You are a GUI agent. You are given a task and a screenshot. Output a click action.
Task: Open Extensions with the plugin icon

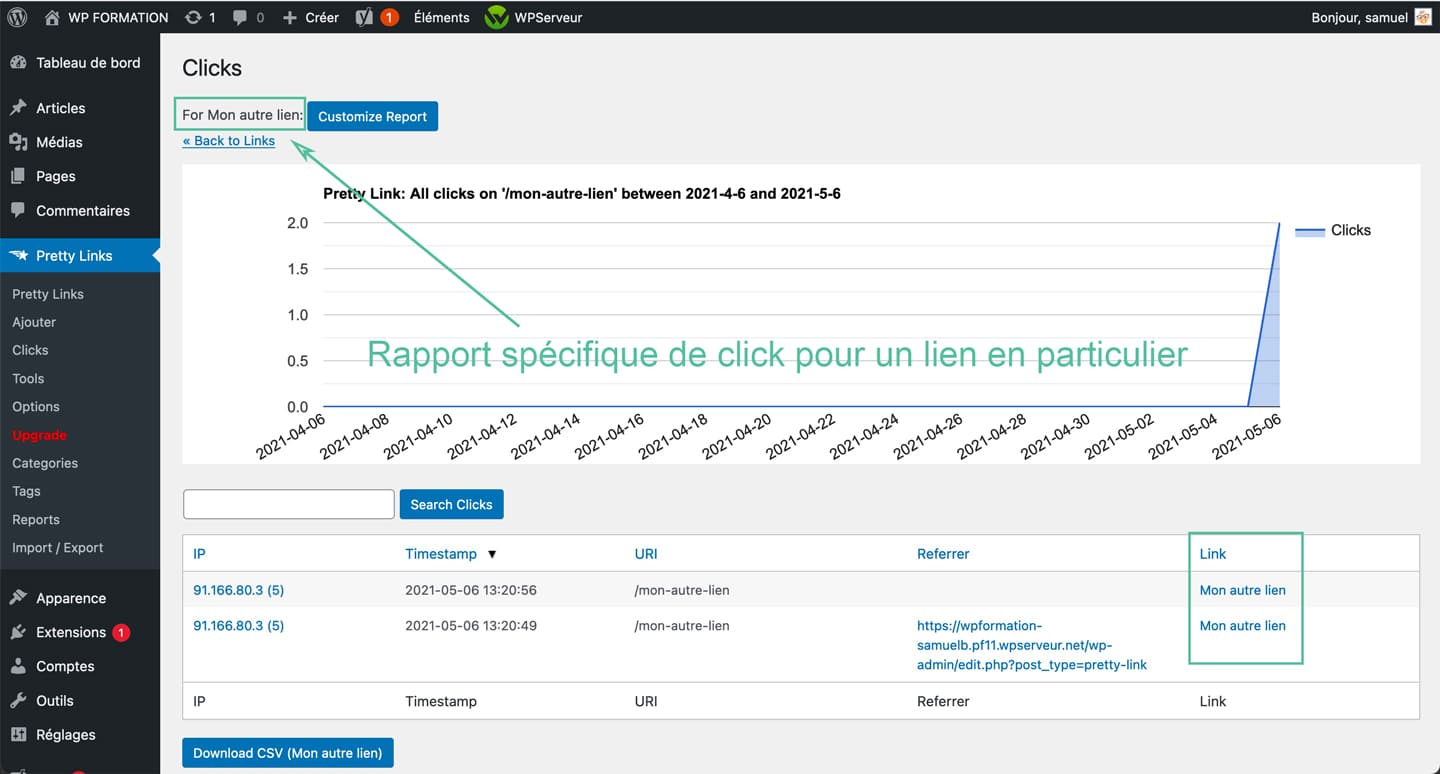pos(20,632)
